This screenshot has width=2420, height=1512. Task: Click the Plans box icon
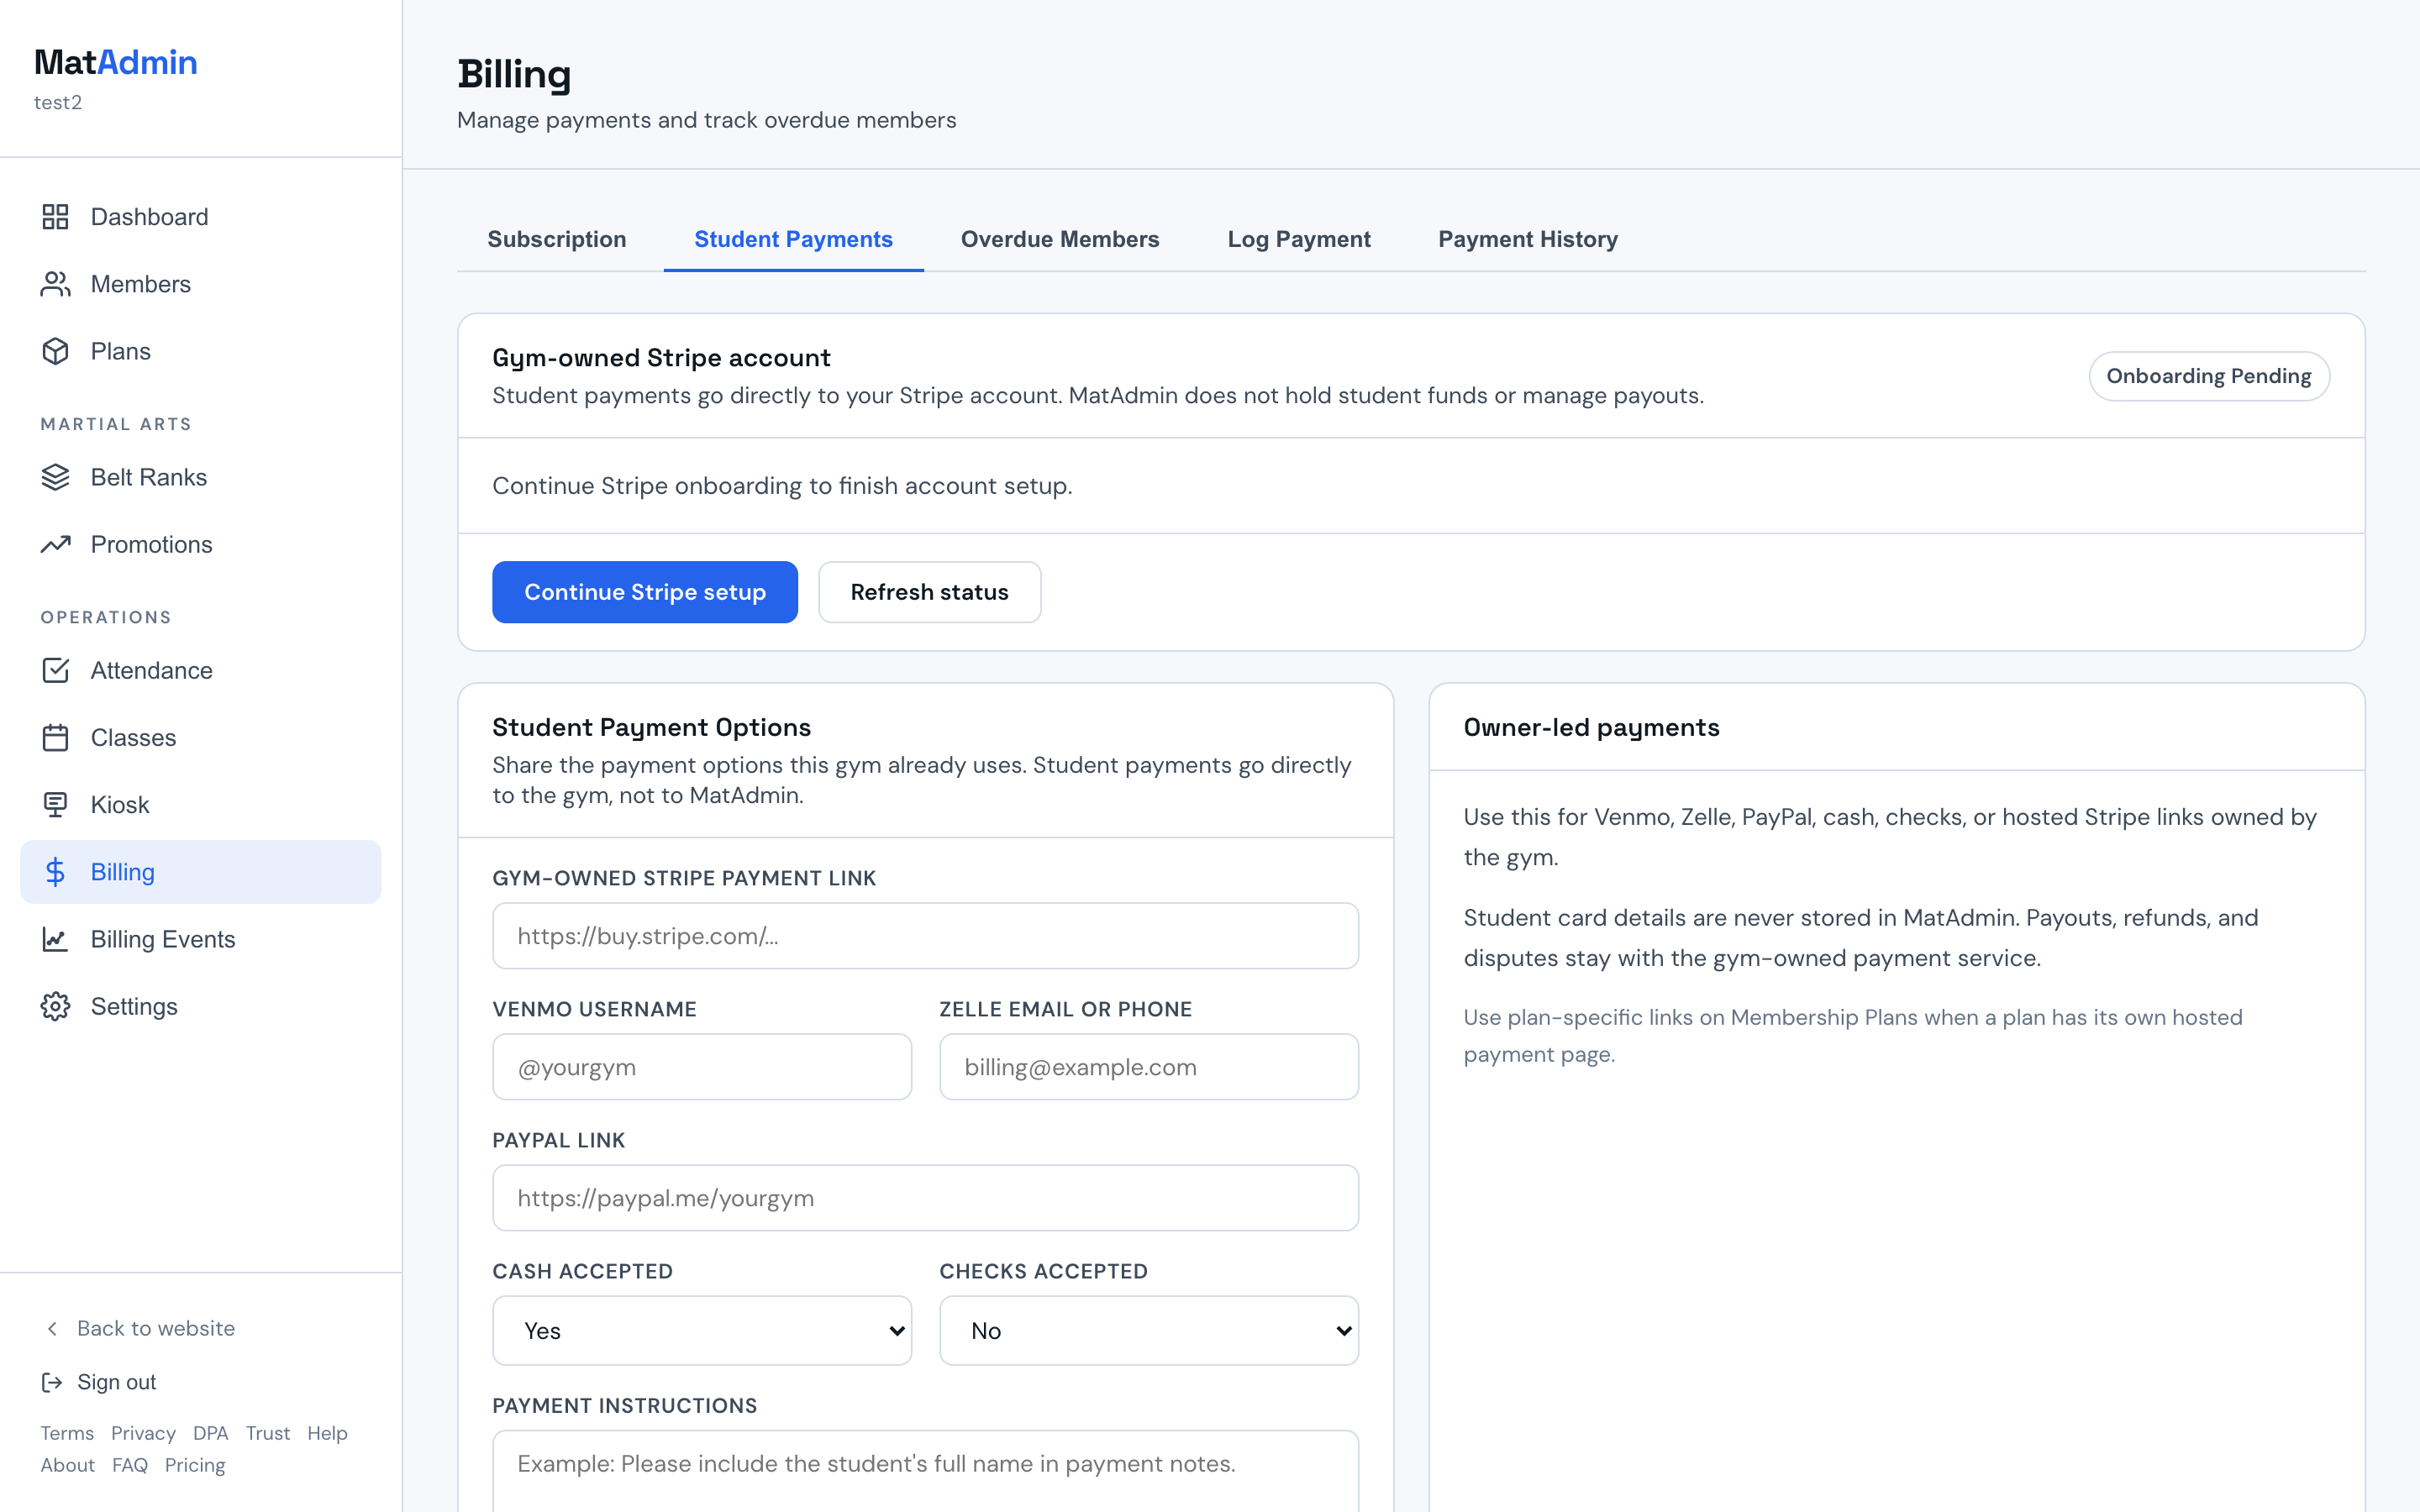[x=55, y=351]
